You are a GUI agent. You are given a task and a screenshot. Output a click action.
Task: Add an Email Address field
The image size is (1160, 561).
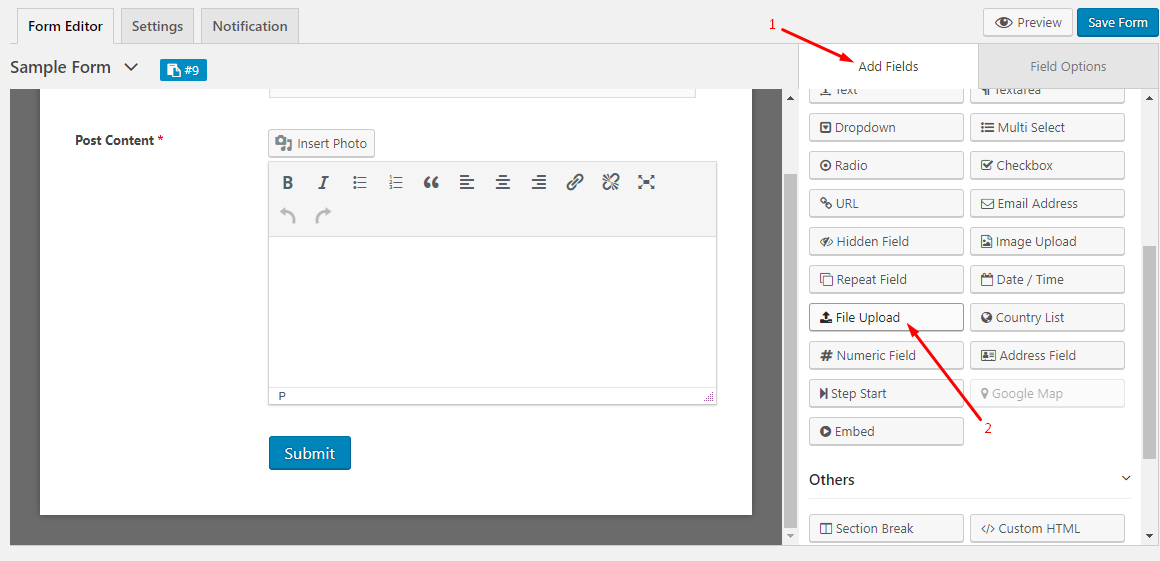1048,204
